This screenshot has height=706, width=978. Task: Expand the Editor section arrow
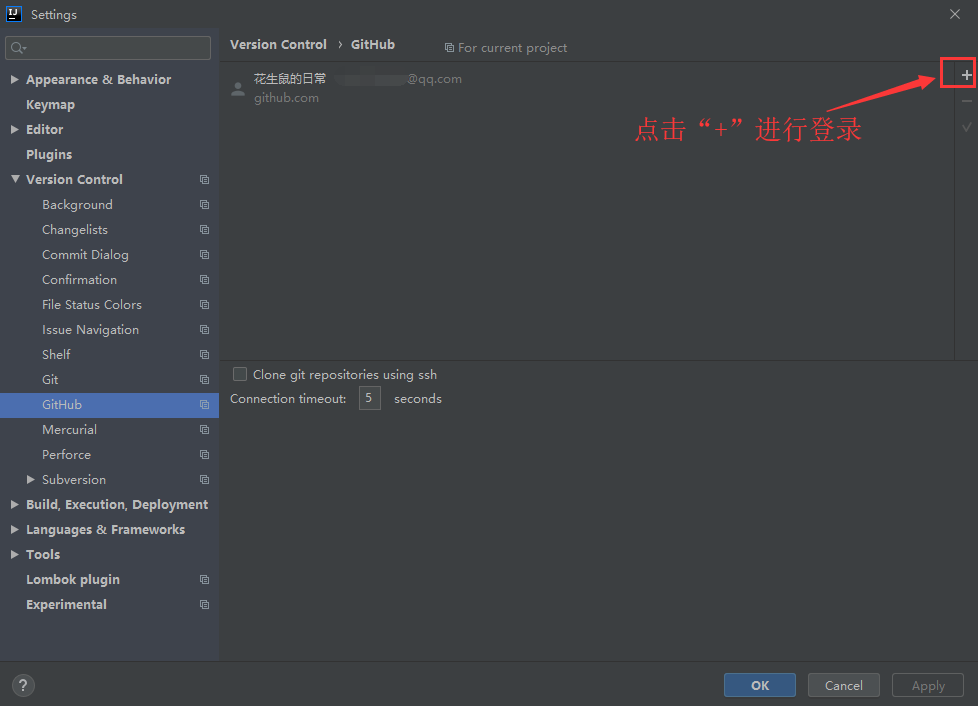(x=15, y=129)
